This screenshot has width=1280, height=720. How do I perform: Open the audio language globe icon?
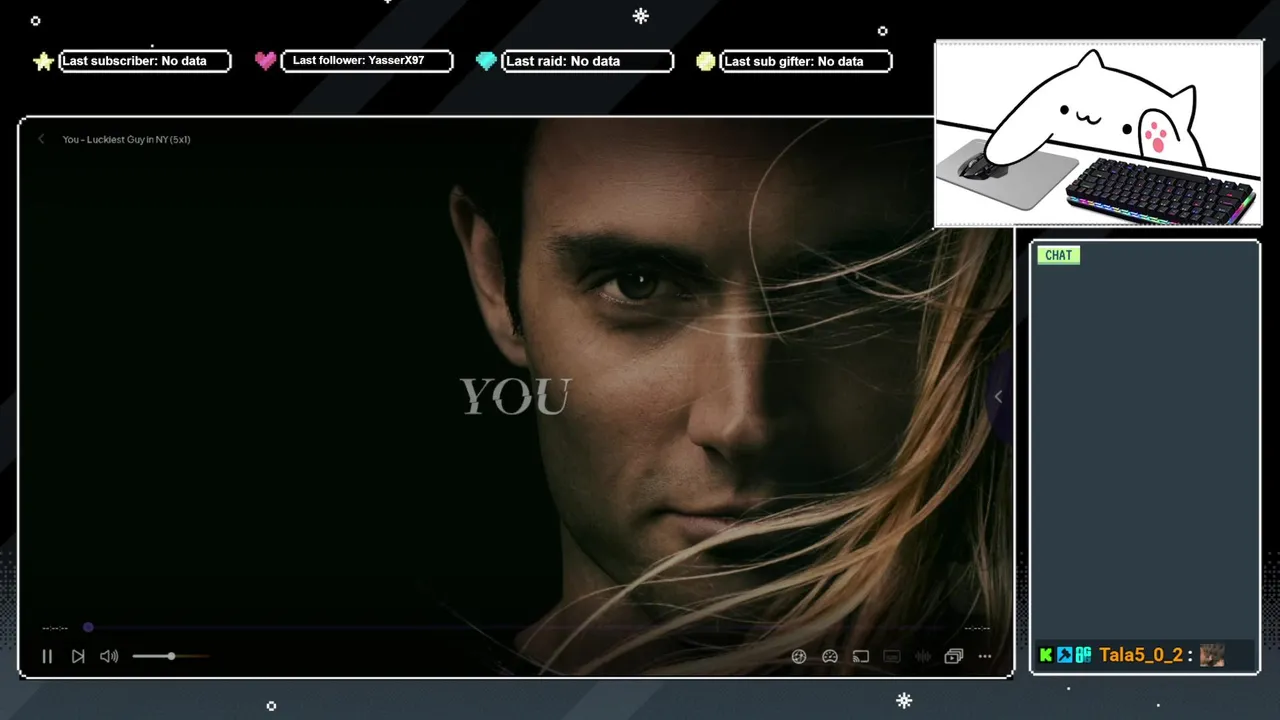click(x=799, y=657)
